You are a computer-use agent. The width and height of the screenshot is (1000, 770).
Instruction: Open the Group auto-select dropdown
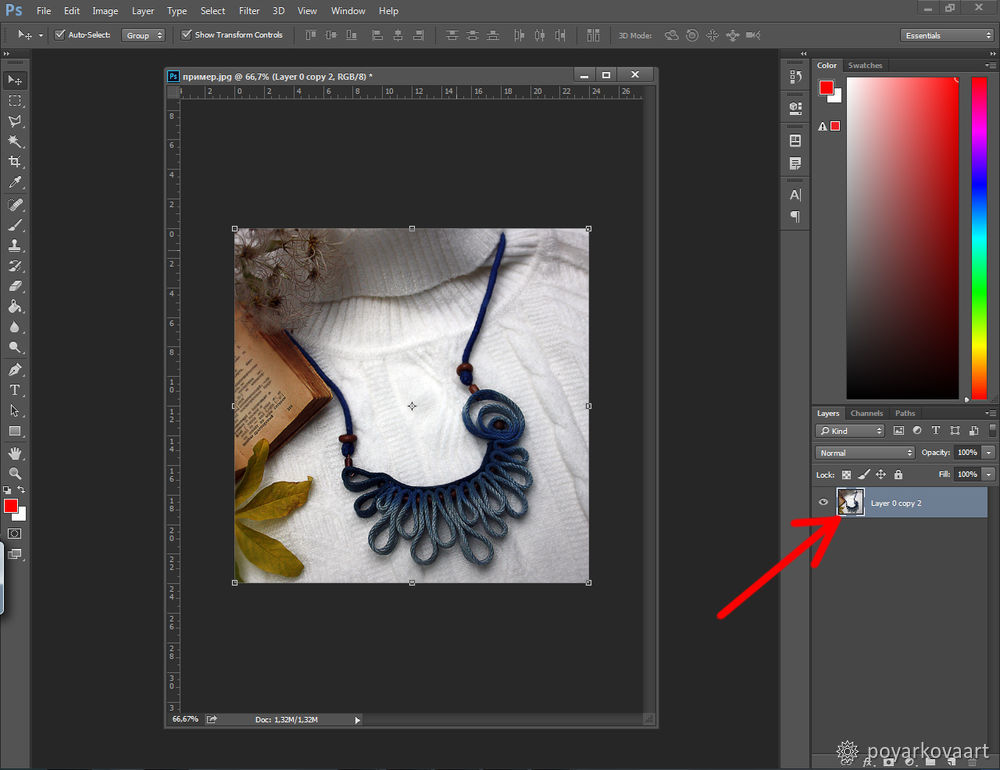pos(142,35)
